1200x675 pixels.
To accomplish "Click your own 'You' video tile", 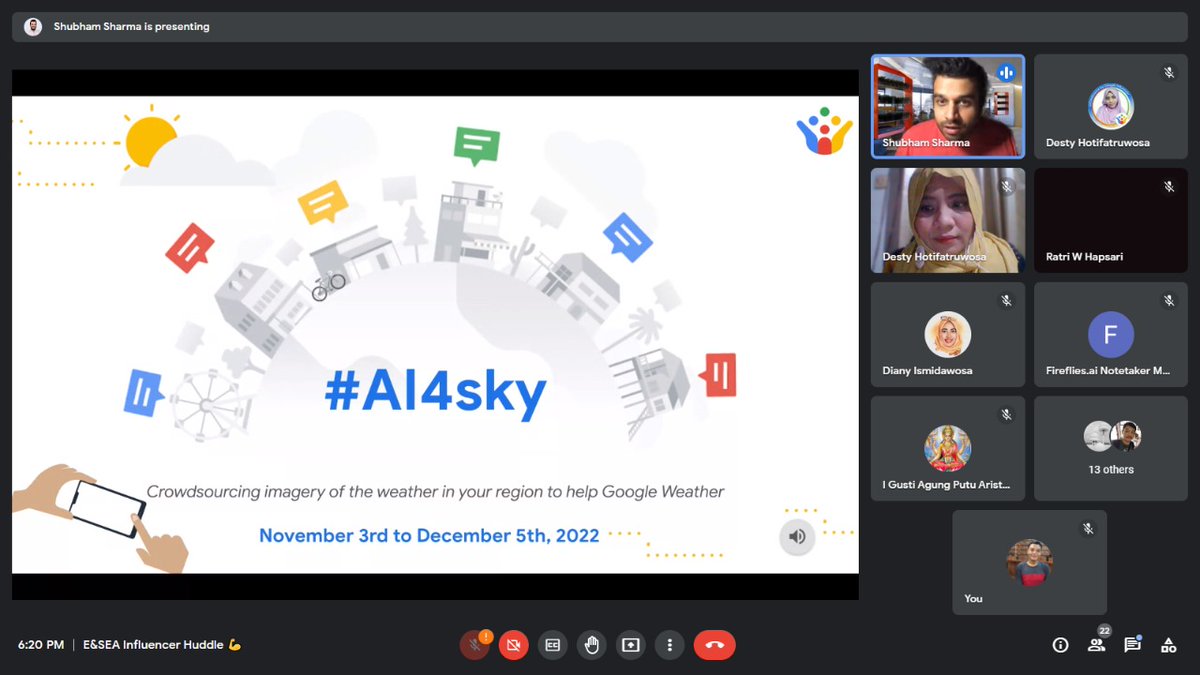I will tap(1029, 562).
